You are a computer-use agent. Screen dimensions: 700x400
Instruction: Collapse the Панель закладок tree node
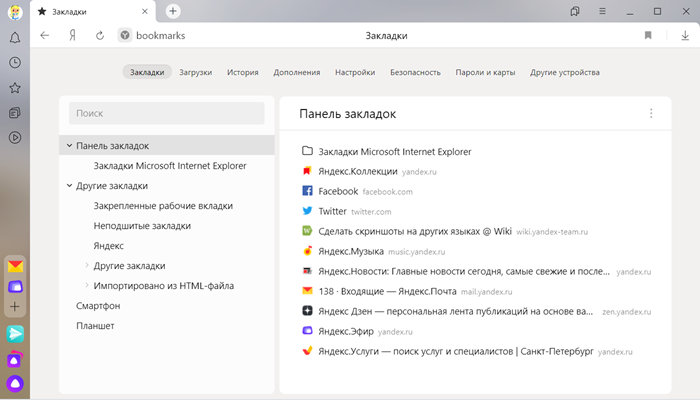coord(69,146)
